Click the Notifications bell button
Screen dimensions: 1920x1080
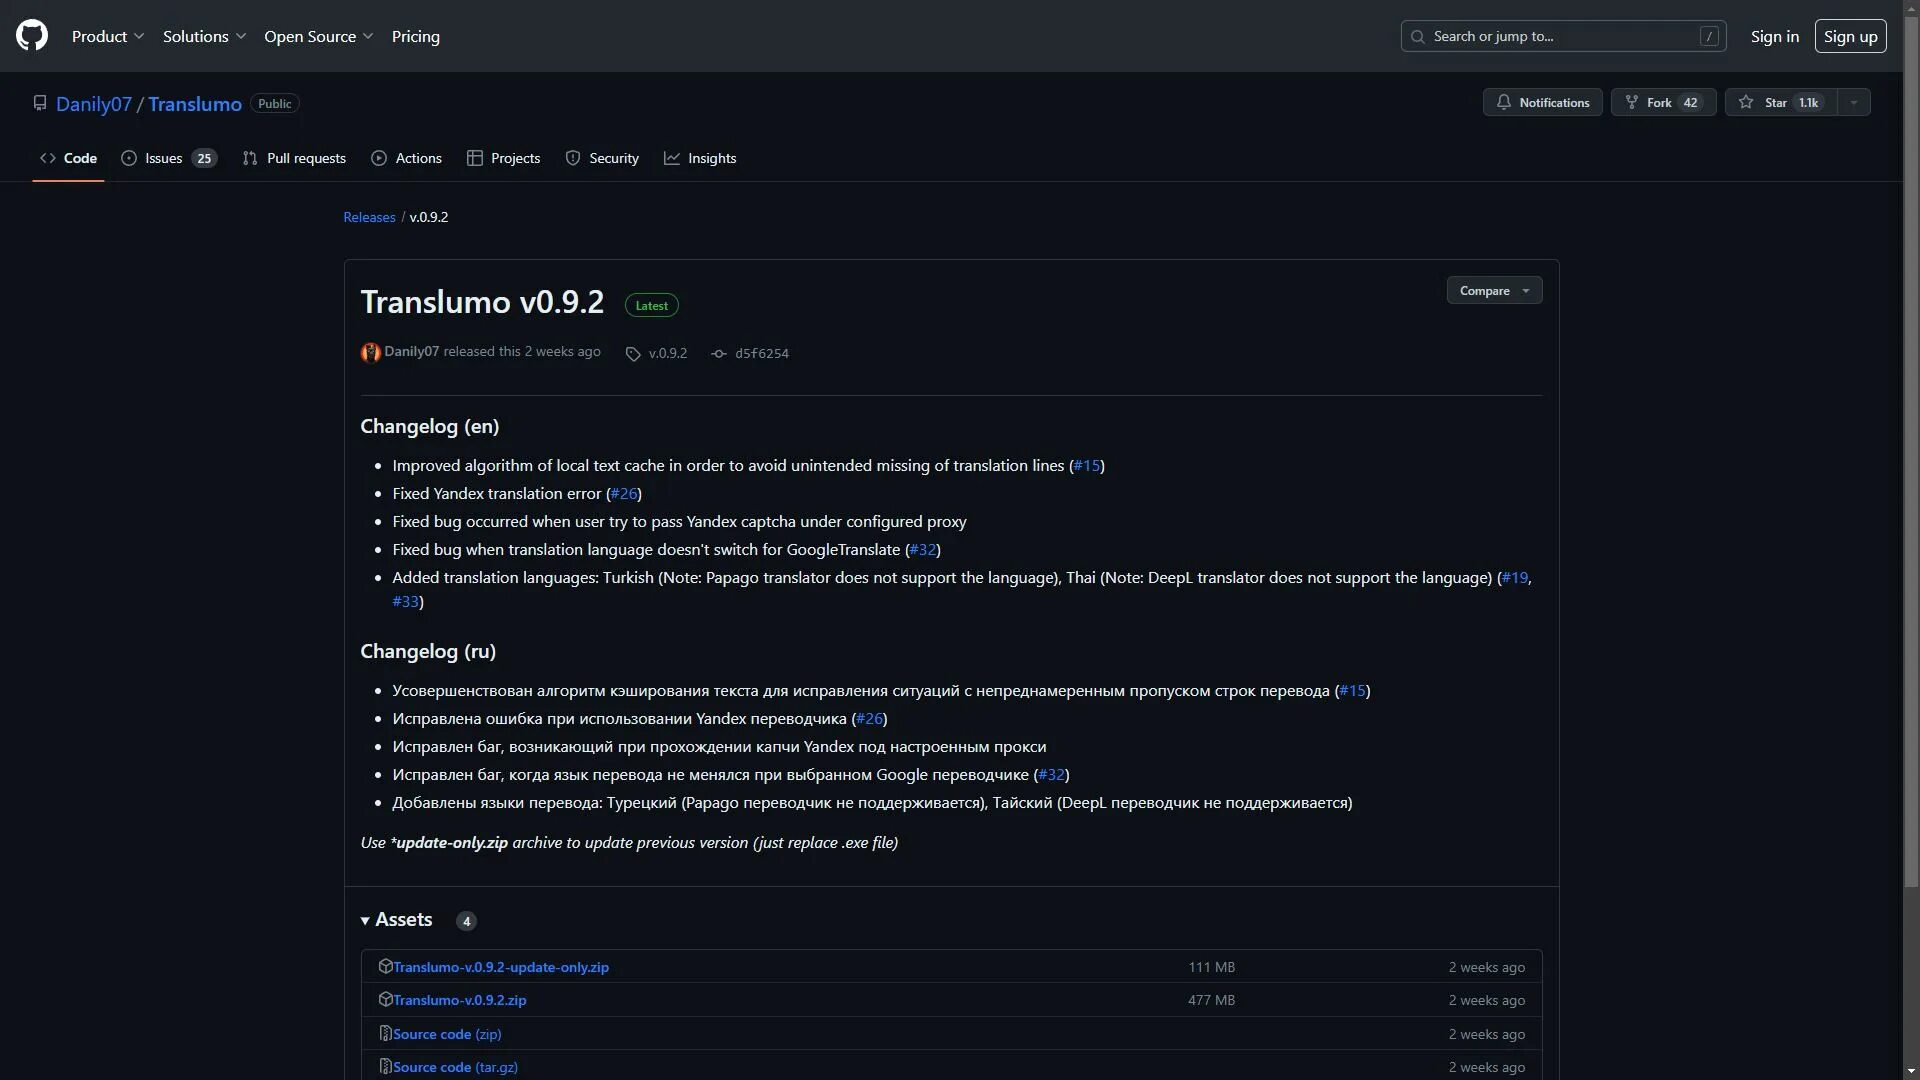coord(1542,102)
